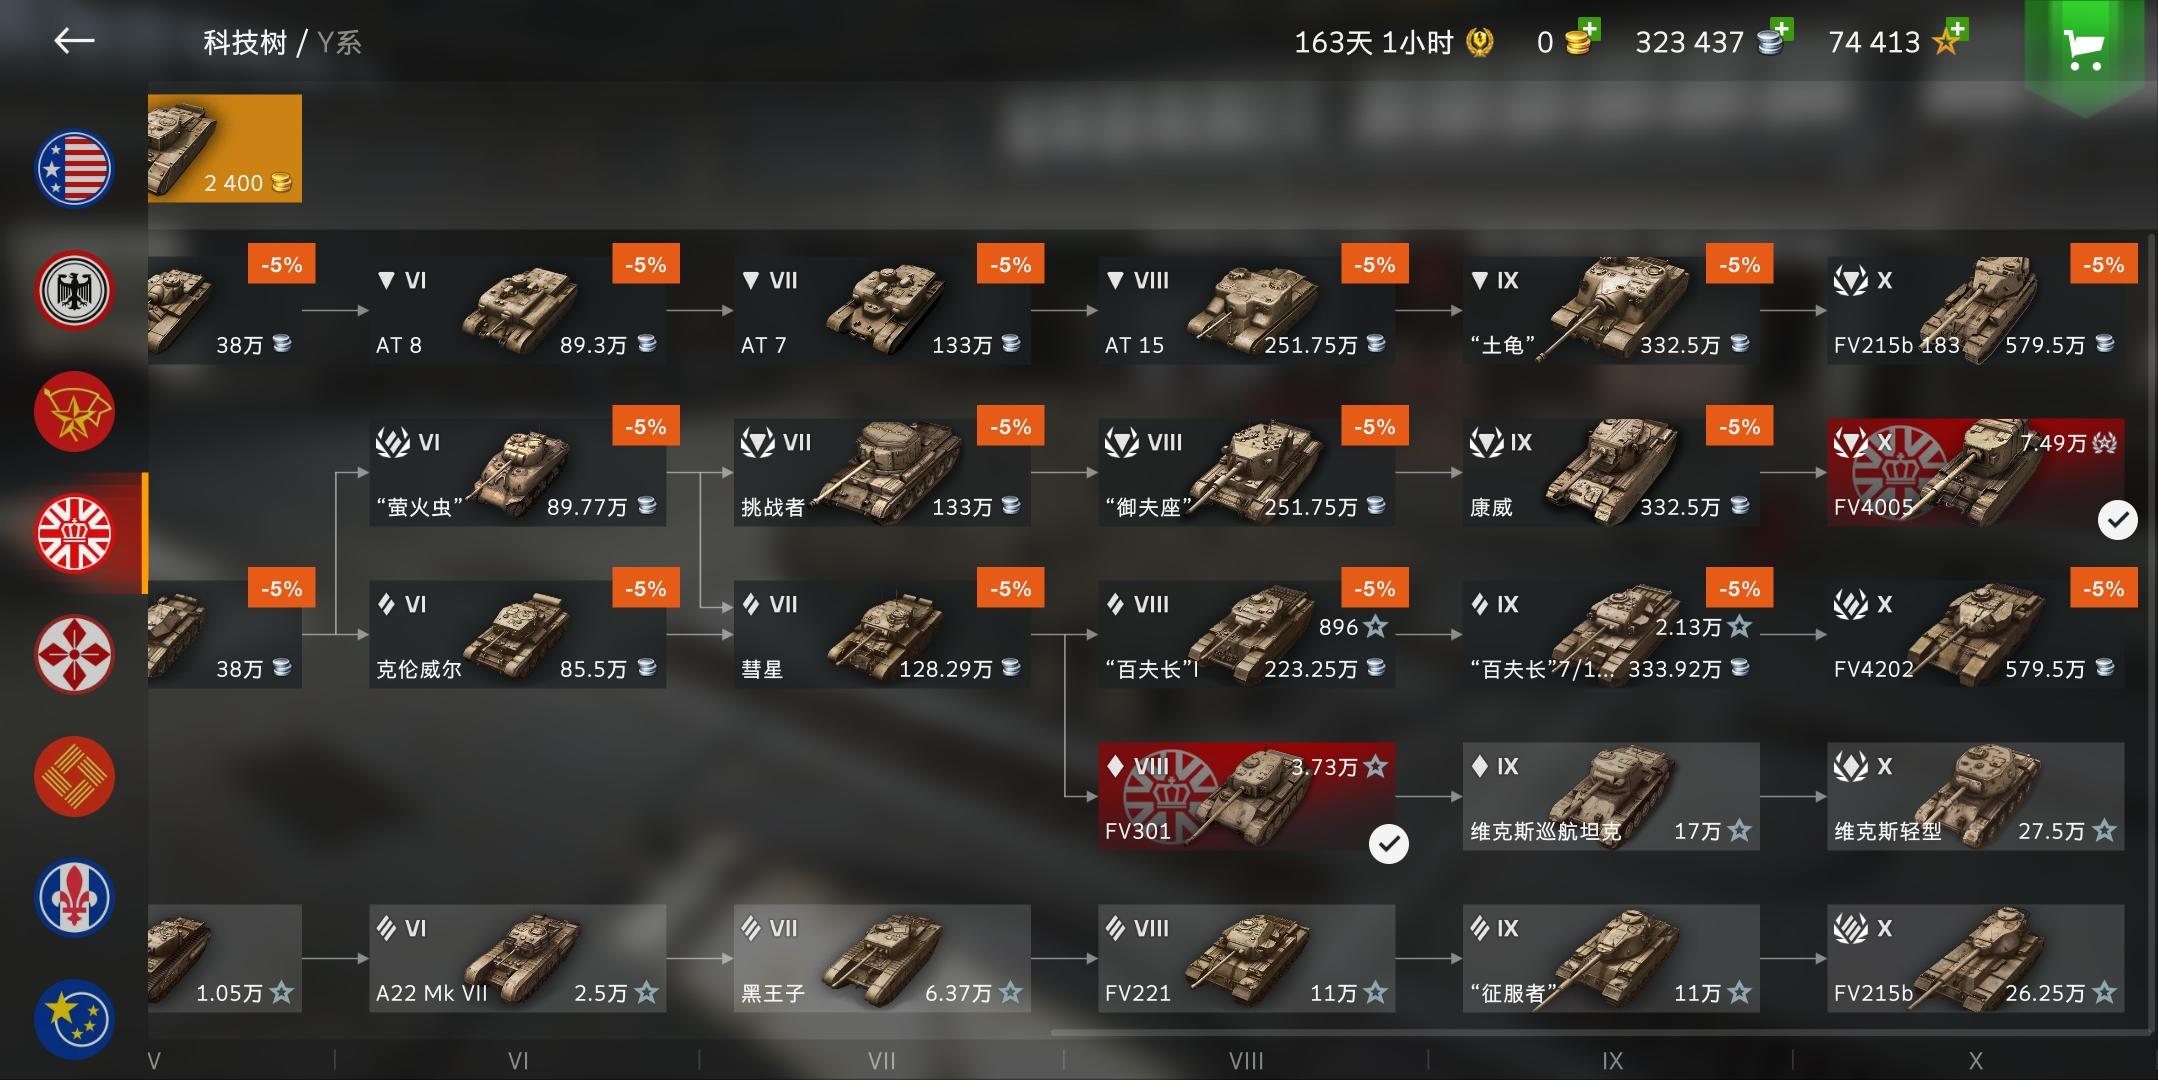The image size is (2158, 1080).
Task: Select the China nation icon
Action: coord(74,777)
